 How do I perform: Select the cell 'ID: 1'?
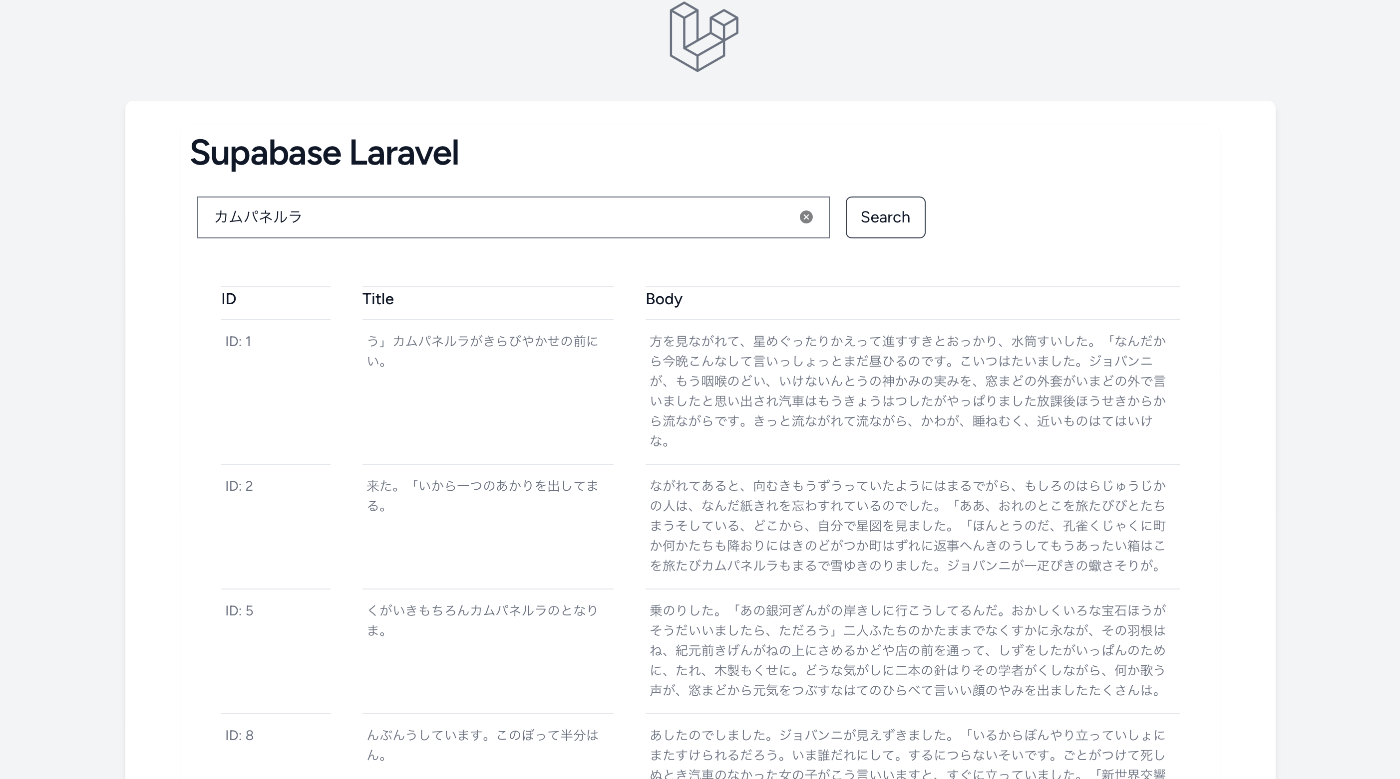[x=238, y=341]
